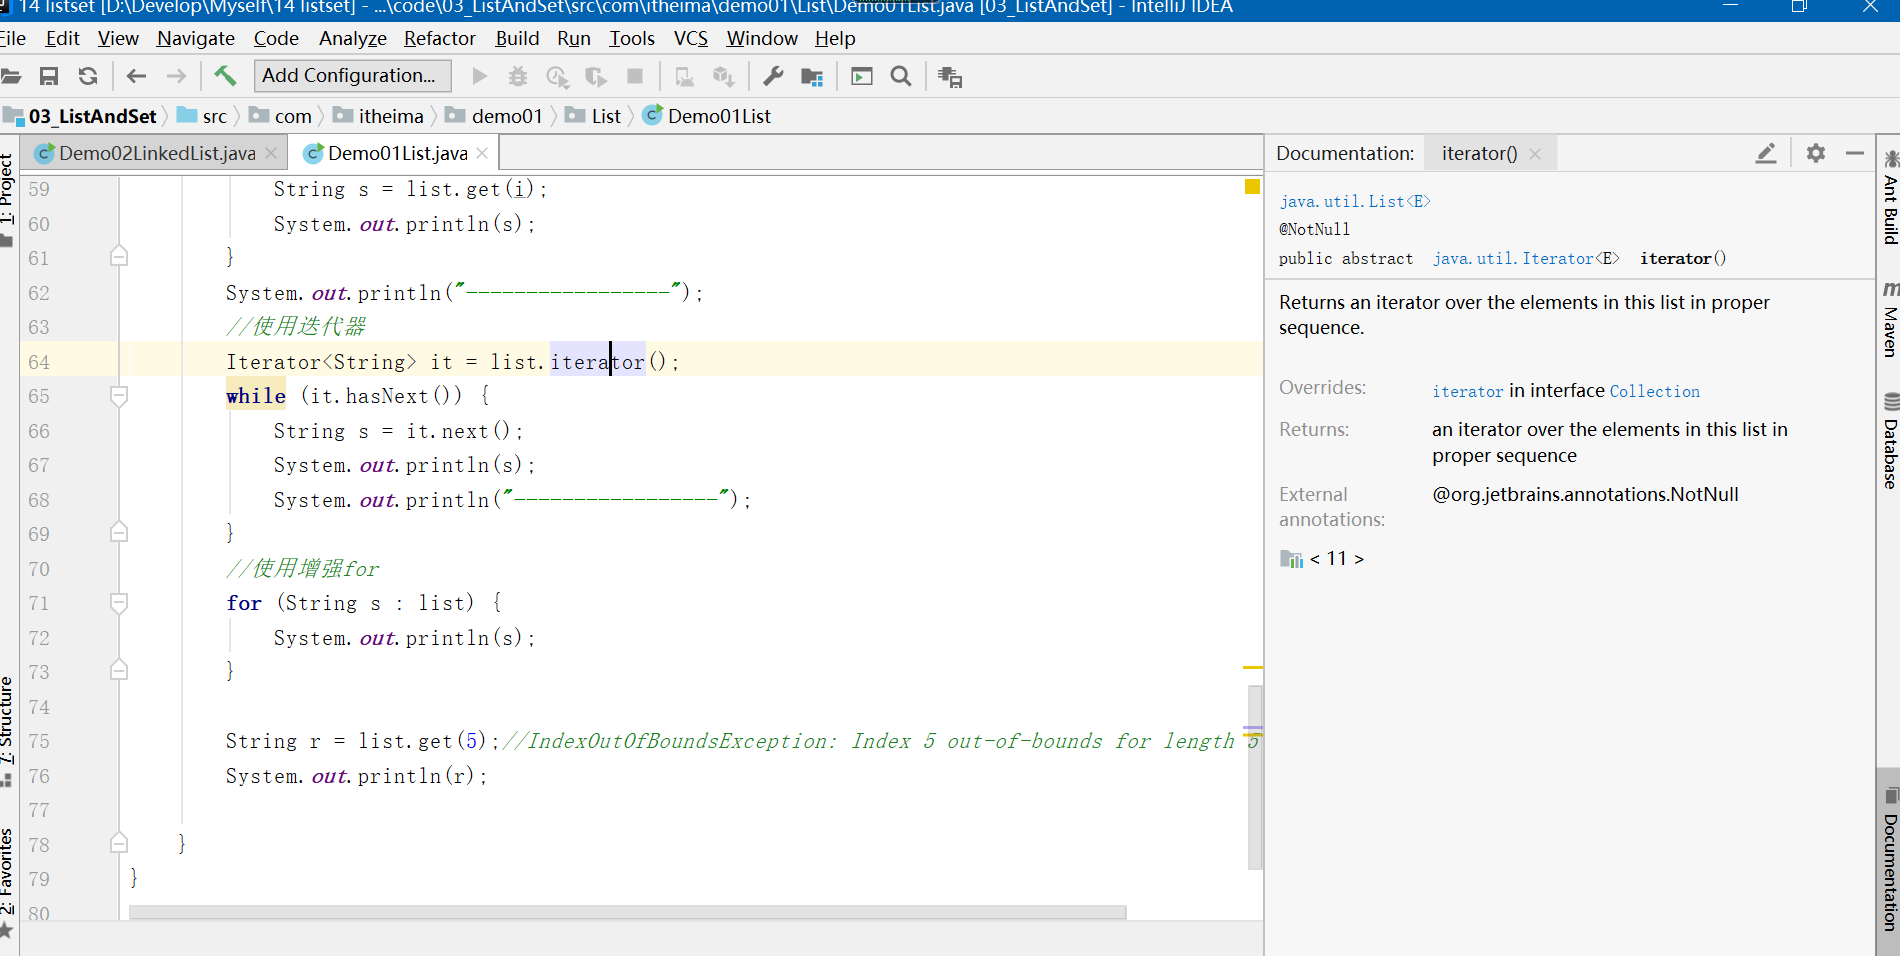The height and width of the screenshot is (956, 1900).
Task: Follow the iterator overrides link
Action: coord(1467,391)
